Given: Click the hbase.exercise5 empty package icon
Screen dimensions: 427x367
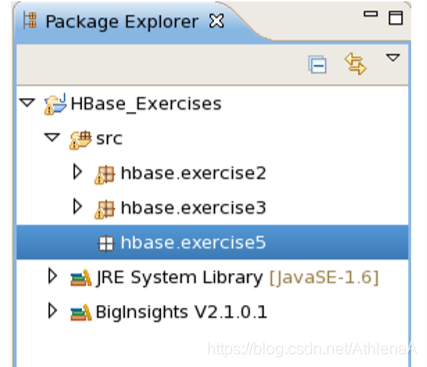Looking at the screenshot, I should point(106,243).
